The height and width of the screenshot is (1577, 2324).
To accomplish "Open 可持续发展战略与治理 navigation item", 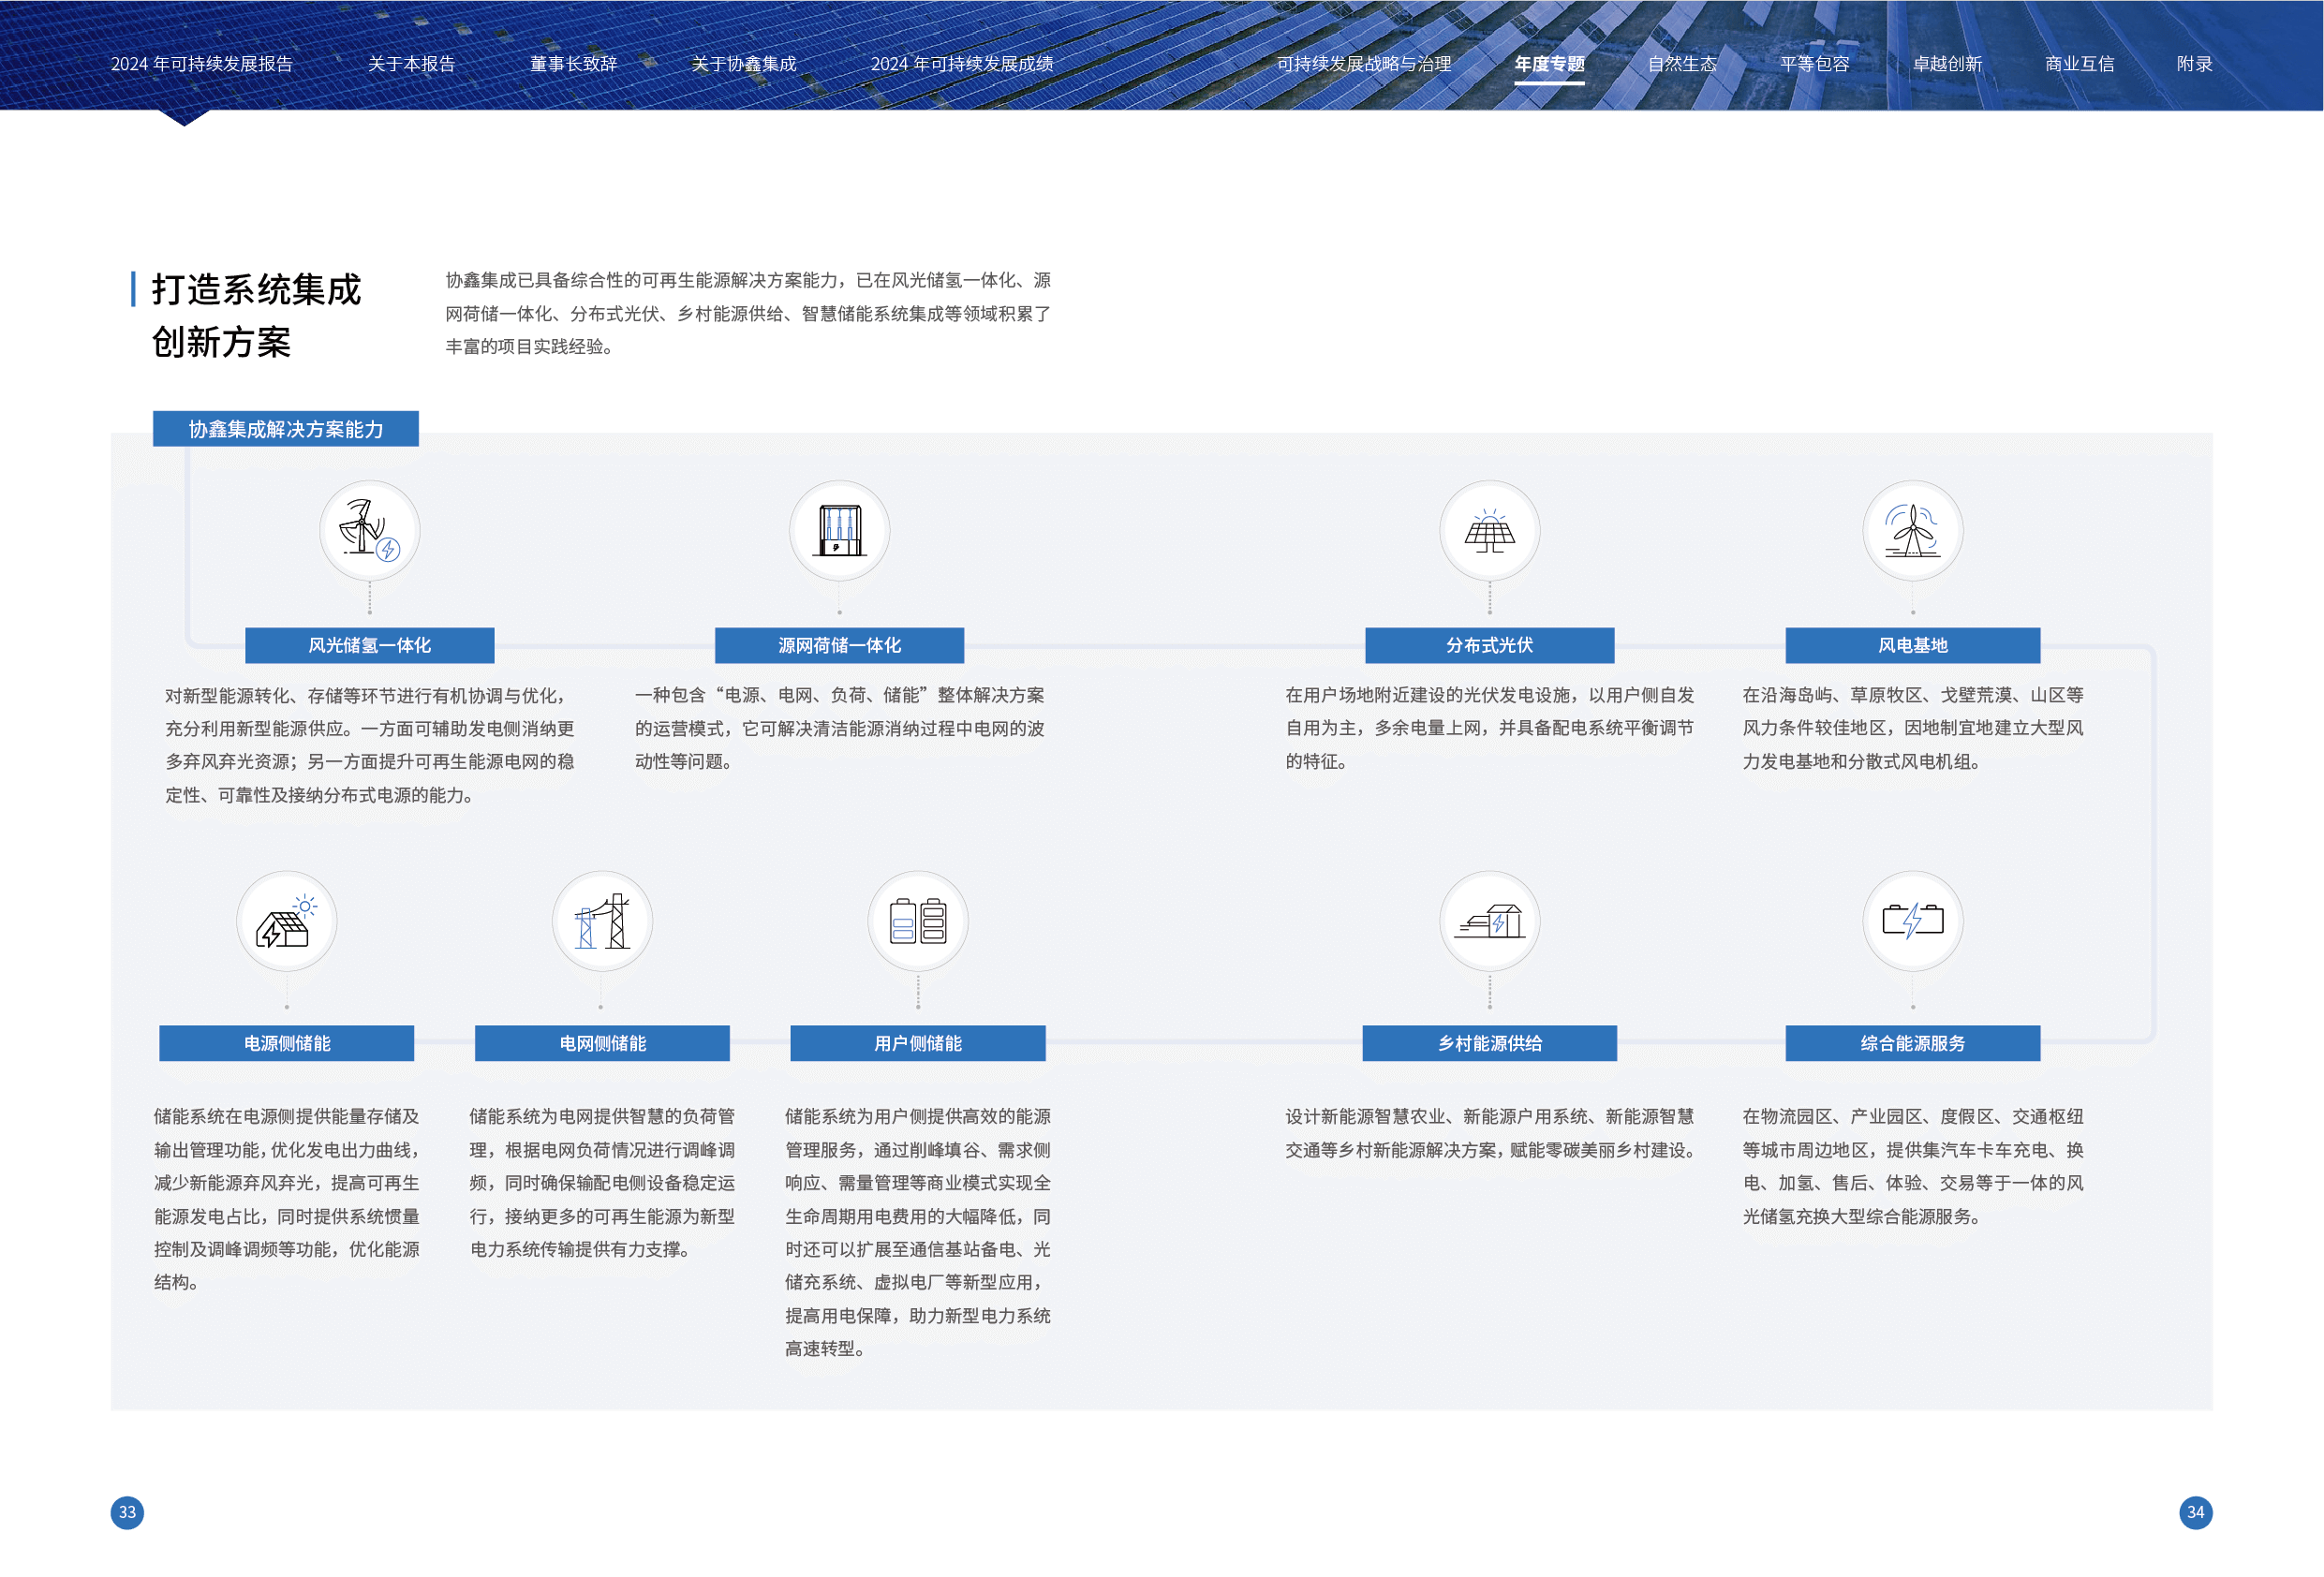I will [x=1364, y=64].
